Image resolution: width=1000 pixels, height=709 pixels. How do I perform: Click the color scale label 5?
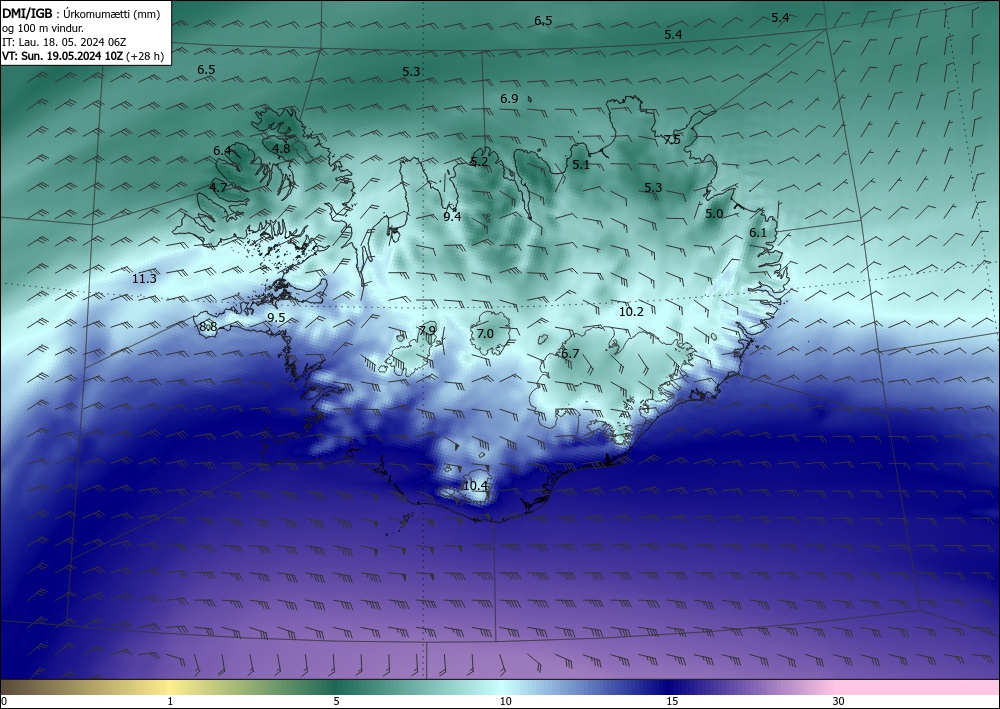click(x=336, y=701)
